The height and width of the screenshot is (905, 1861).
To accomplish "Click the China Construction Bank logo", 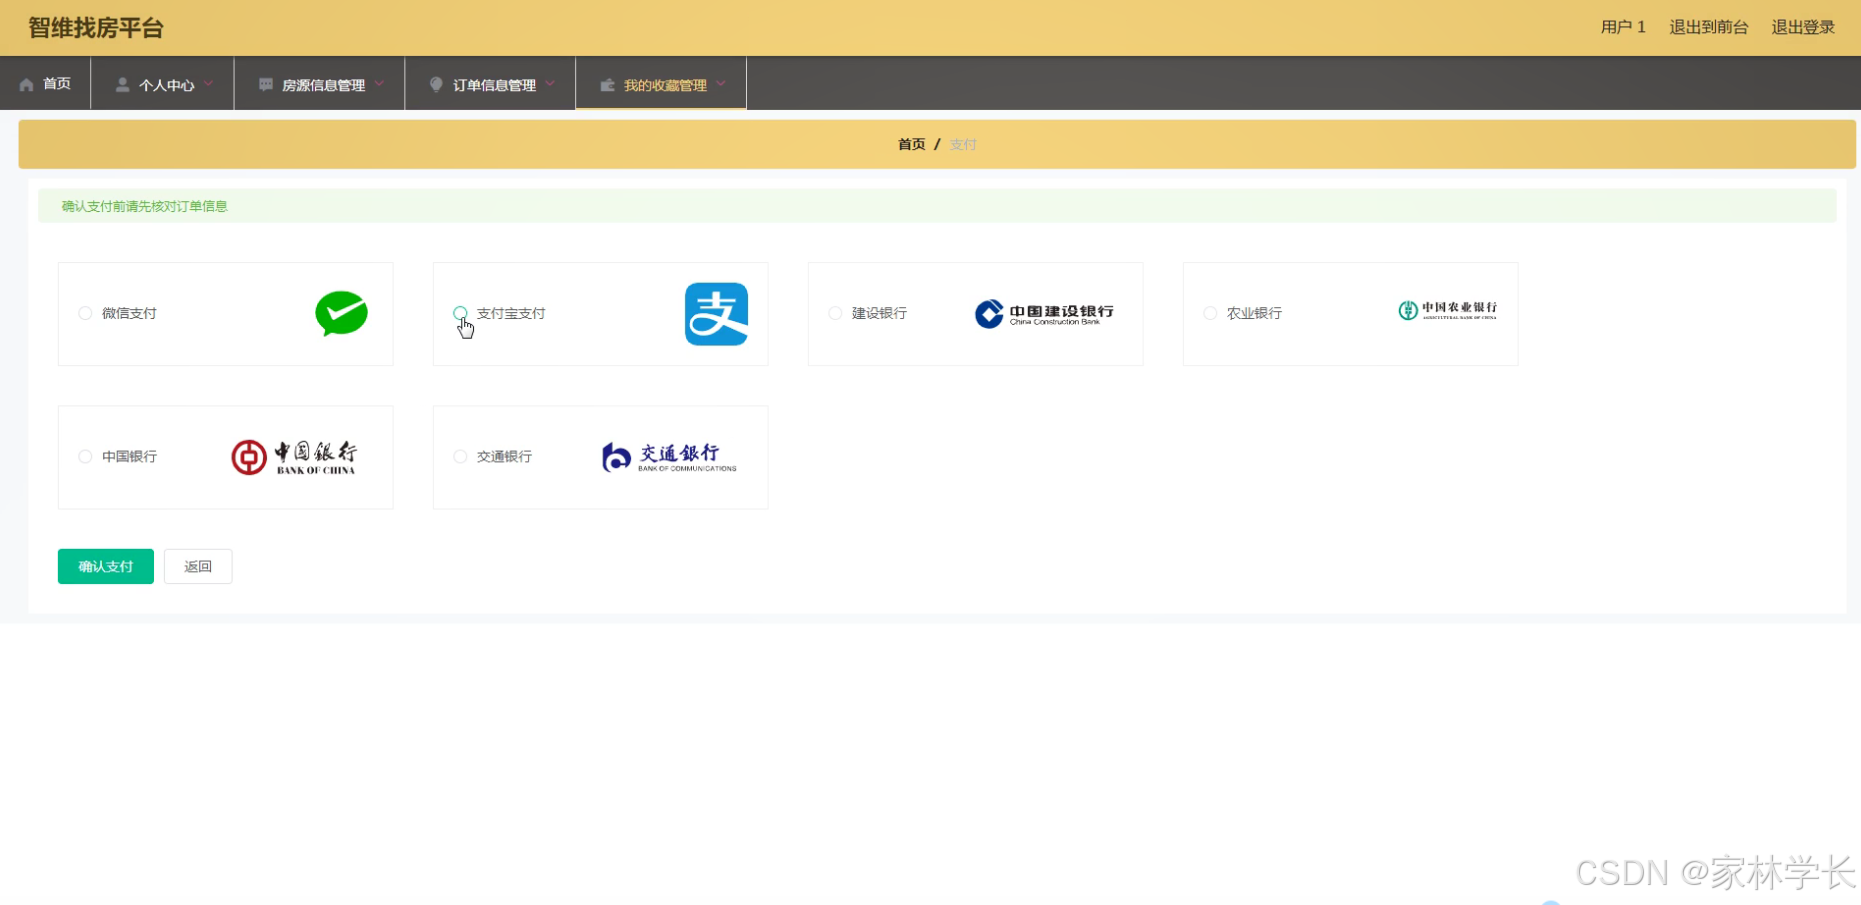I will point(1044,314).
